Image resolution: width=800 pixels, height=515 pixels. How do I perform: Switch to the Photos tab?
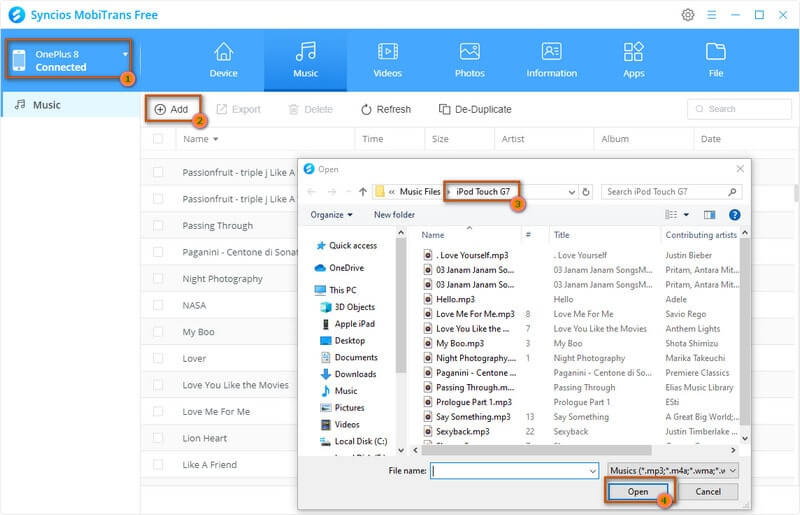[469, 60]
